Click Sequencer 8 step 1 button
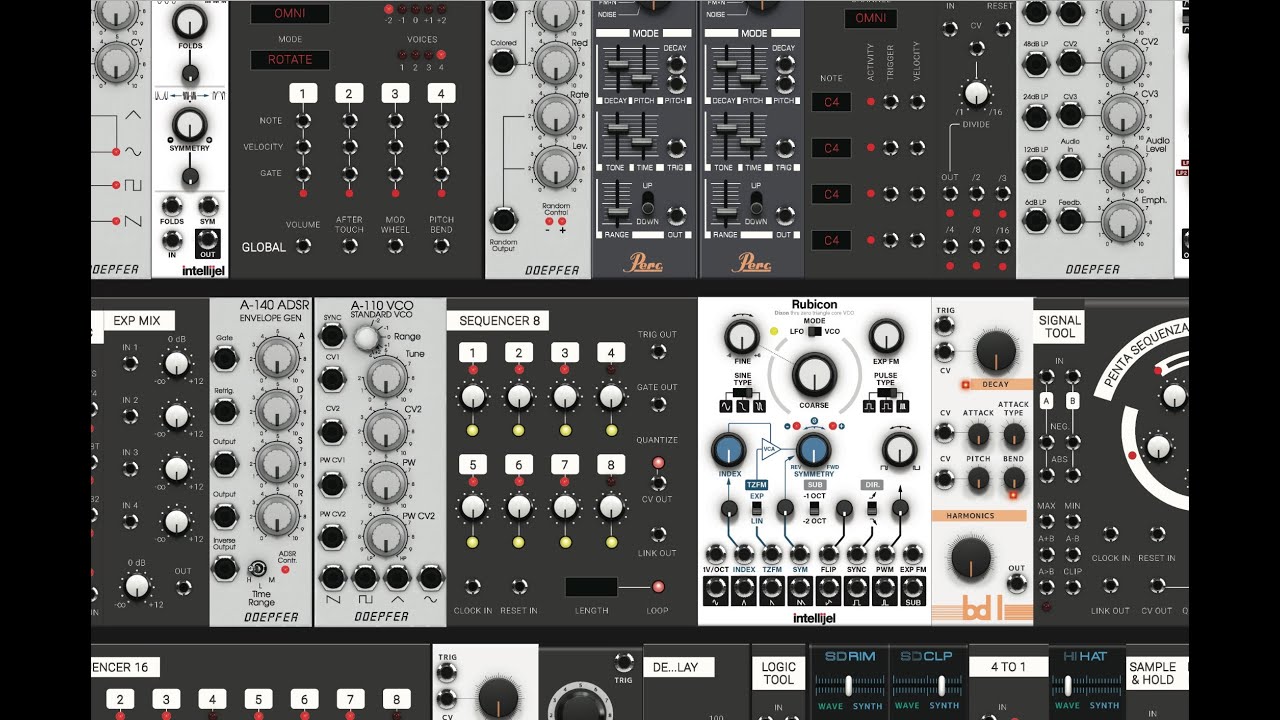Screen dimensions: 1280x720 (x=473, y=353)
